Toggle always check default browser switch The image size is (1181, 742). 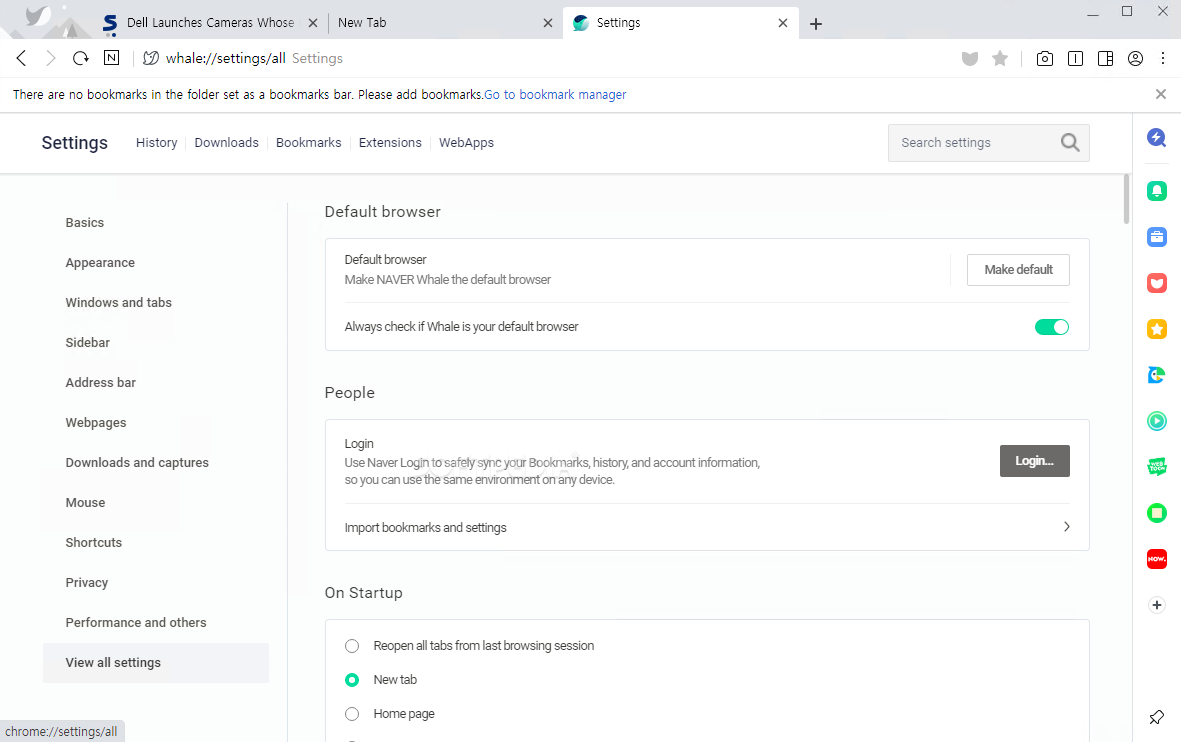pyautogui.click(x=1051, y=327)
